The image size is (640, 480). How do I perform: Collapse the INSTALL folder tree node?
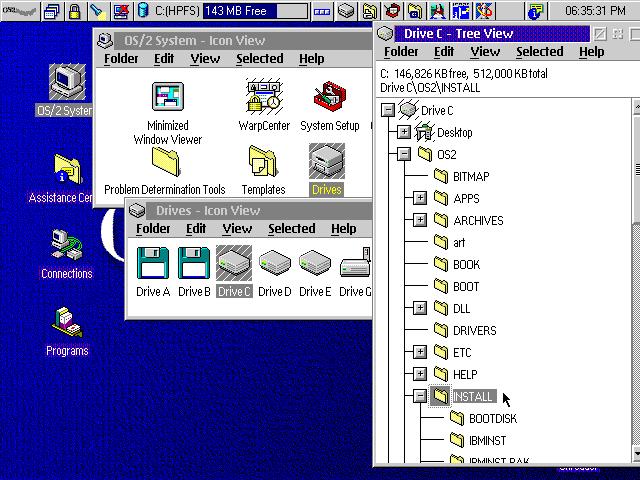(x=420, y=397)
